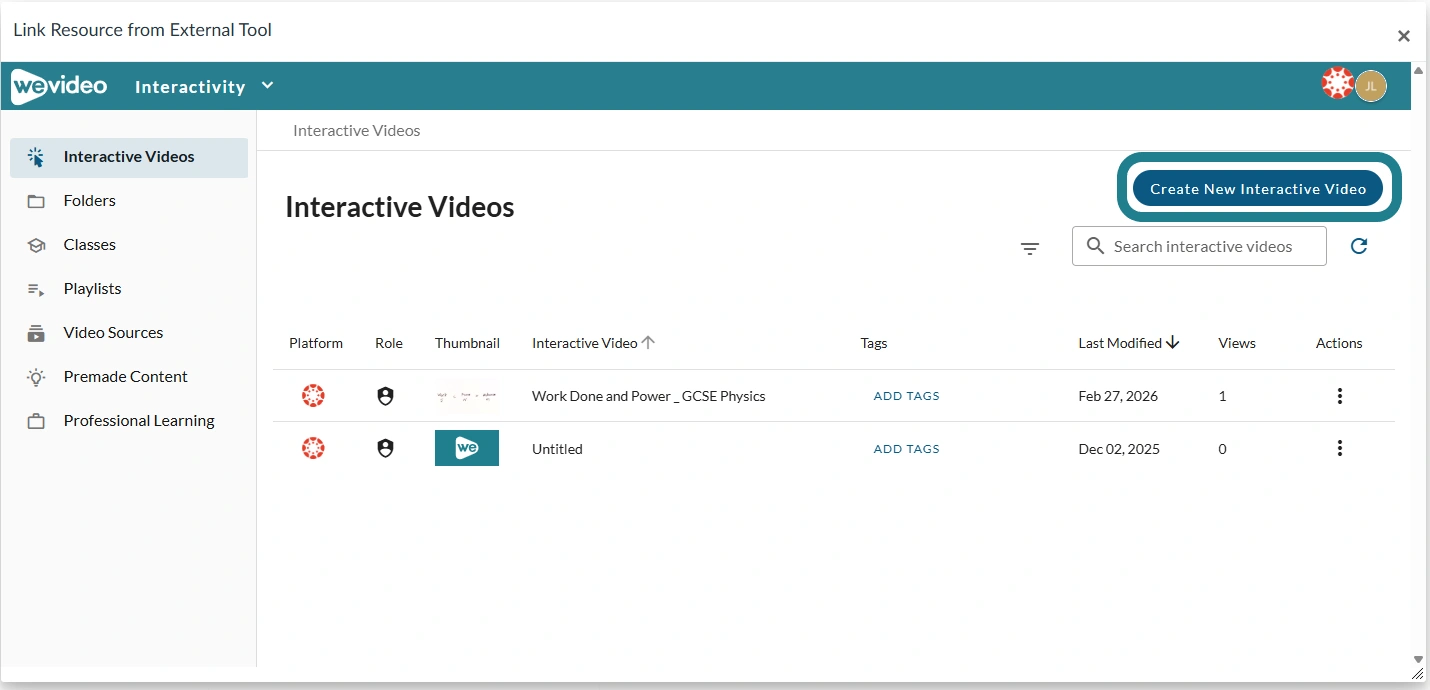Click the Views column header
Screen dimensions: 1430x690
pos(1237,343)
